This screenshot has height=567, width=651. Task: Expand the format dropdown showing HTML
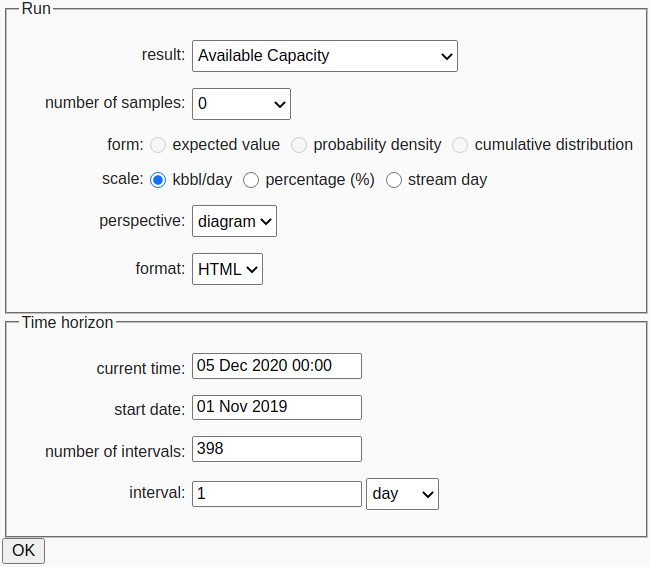[227, 269]
